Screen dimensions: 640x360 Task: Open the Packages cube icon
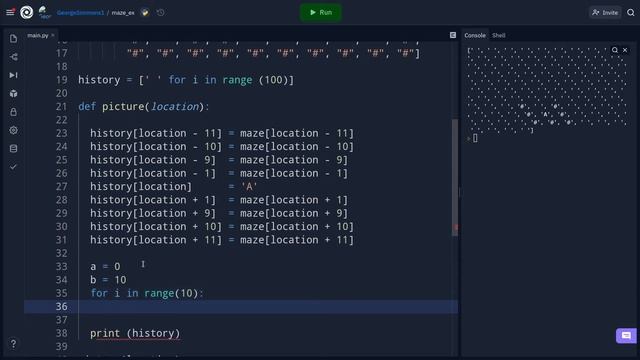[13, 93]
